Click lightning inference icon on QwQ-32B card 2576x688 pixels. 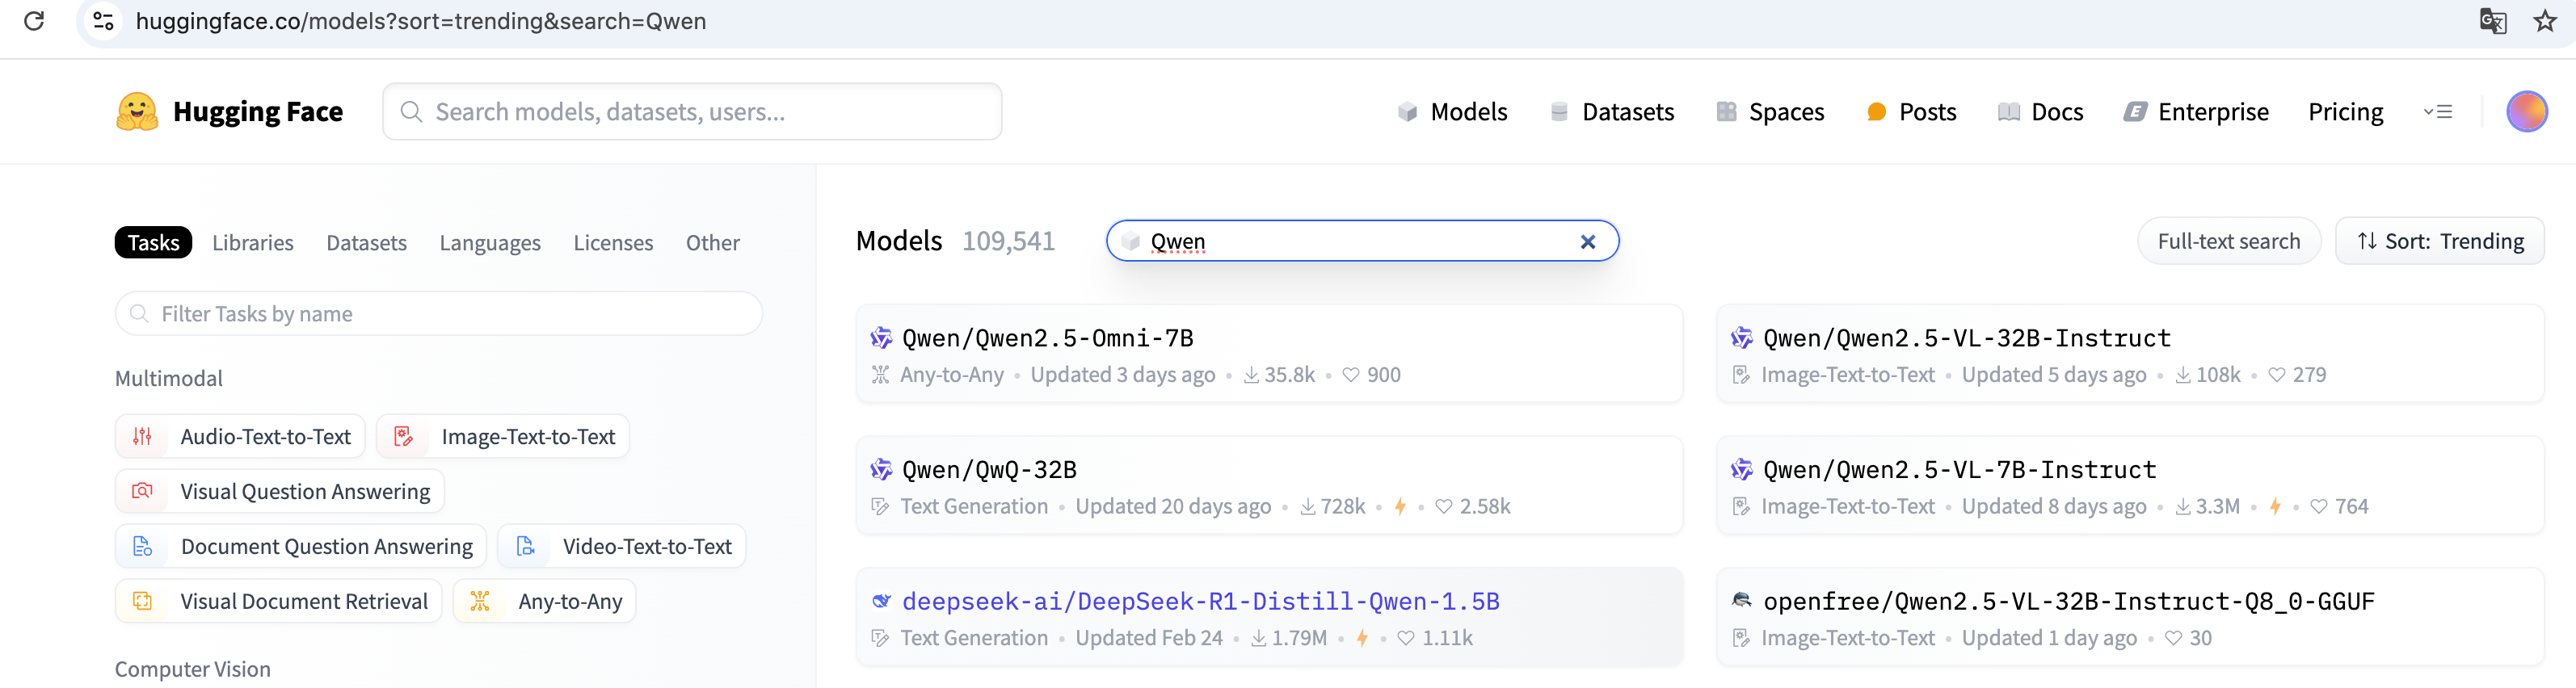pos(1400,507)
